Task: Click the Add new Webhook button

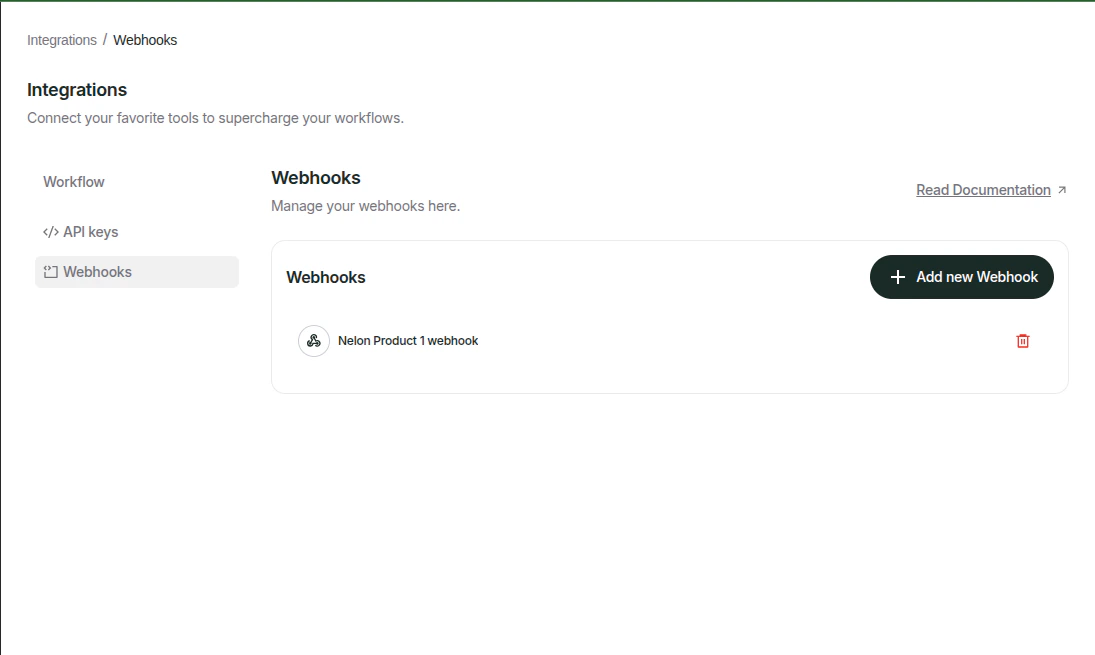Action: (961, 276)
